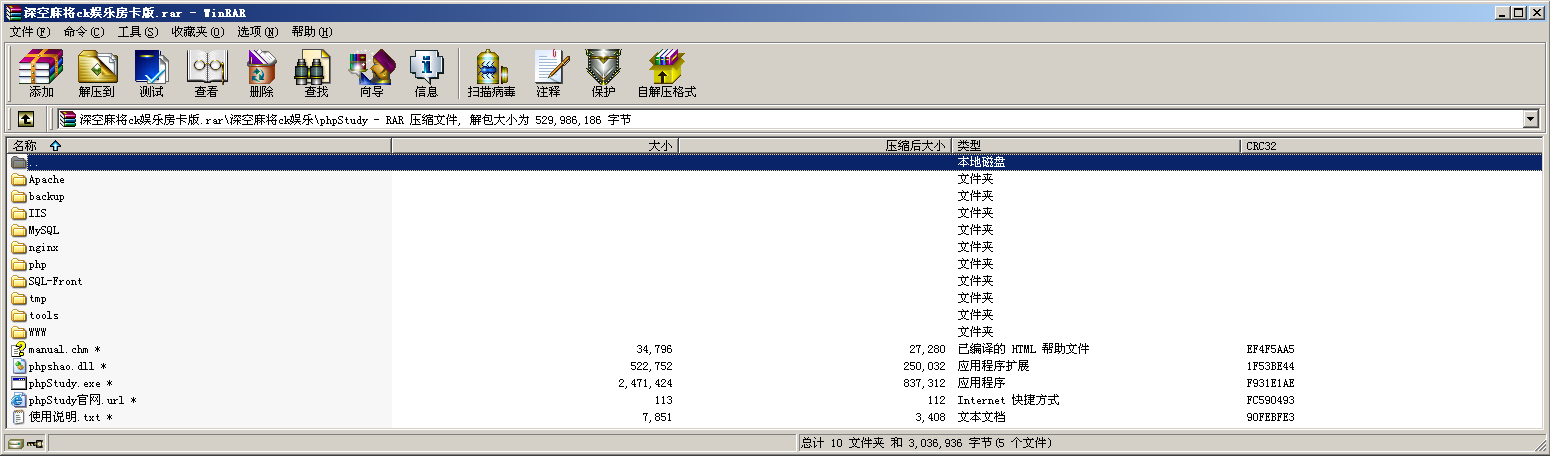This screenshot has width=1550, height=456.
Task: Sort list by 名称 column header
Action: click(198, 146)
